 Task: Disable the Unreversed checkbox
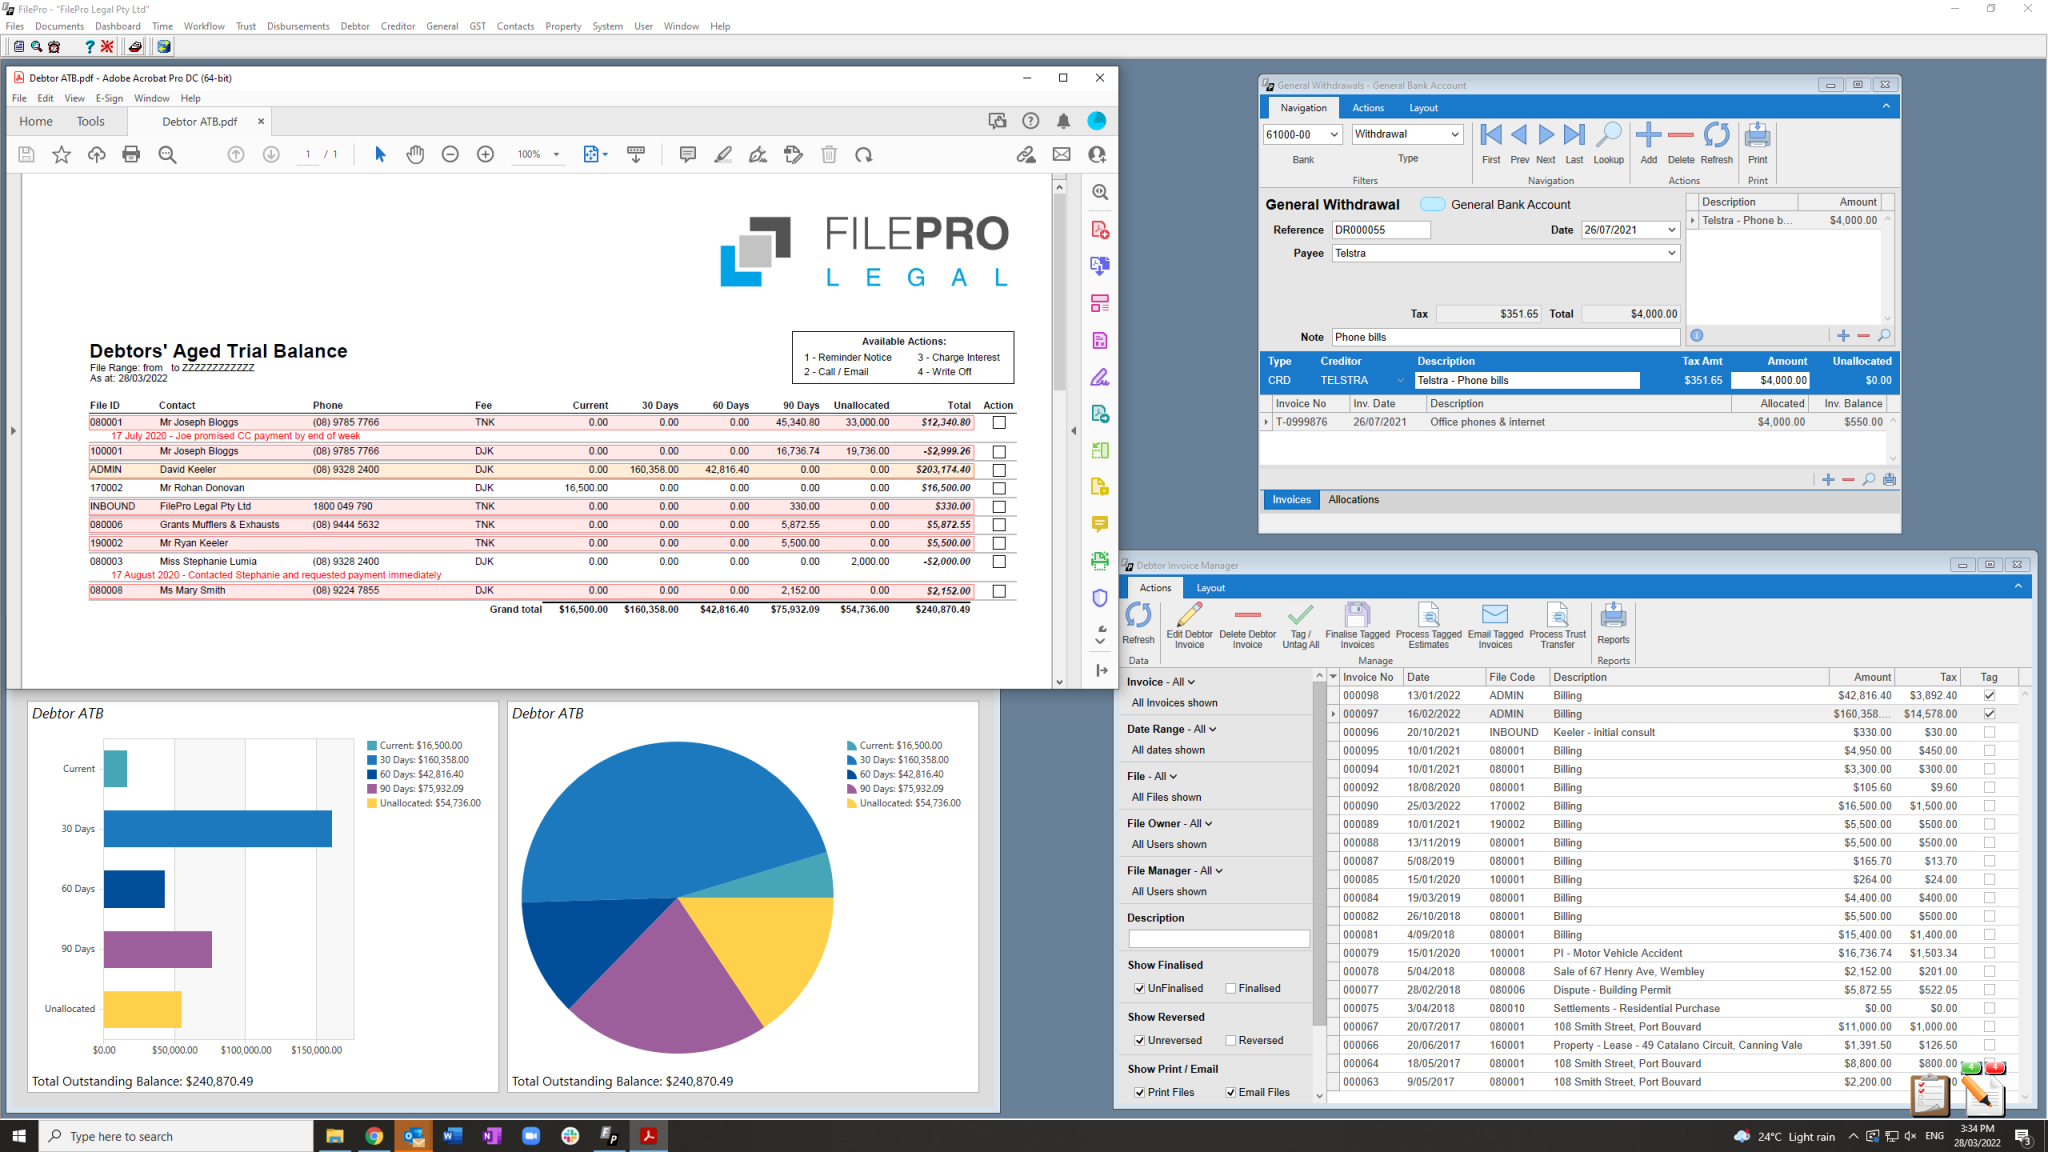[1139, 1040]
